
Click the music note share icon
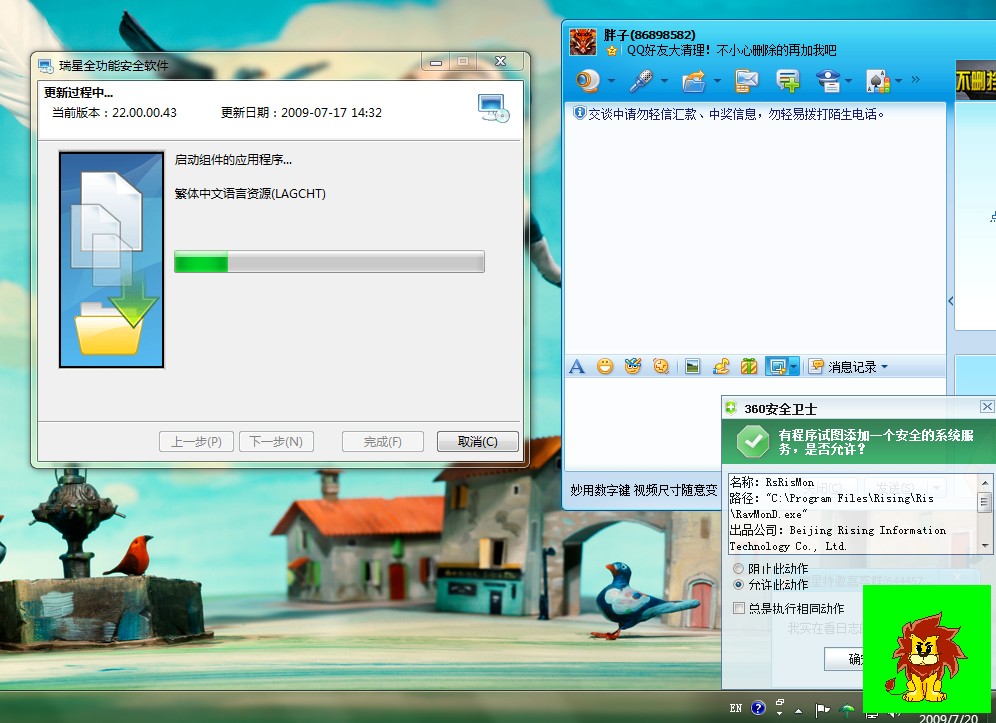click(x=721, y=367)
